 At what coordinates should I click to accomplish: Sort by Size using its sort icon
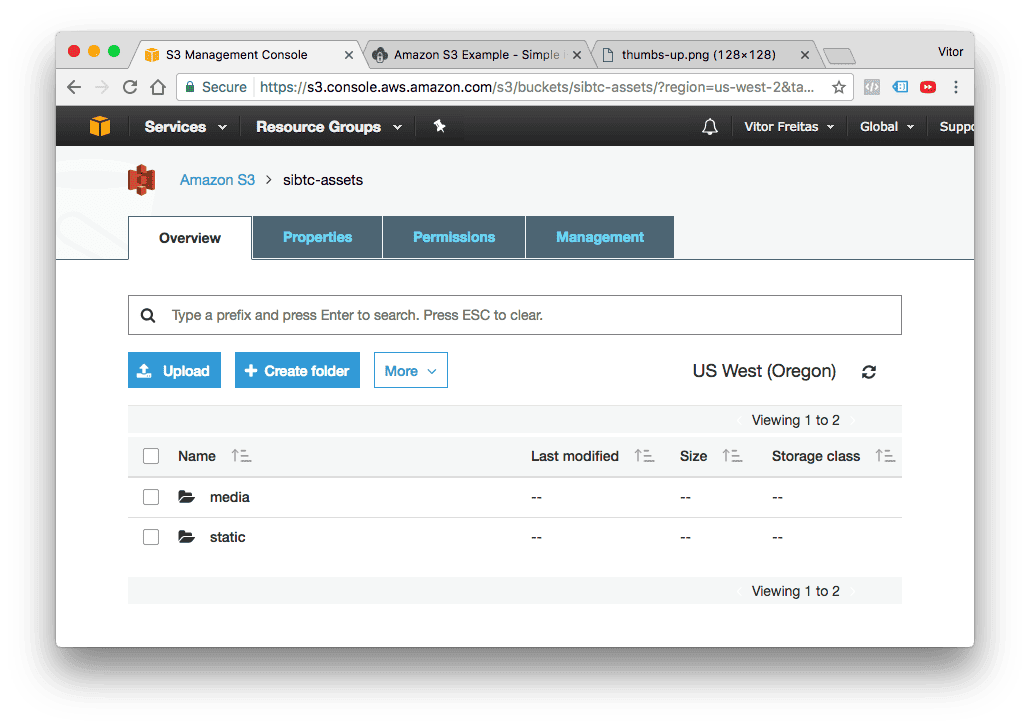[x=732, y=456]
